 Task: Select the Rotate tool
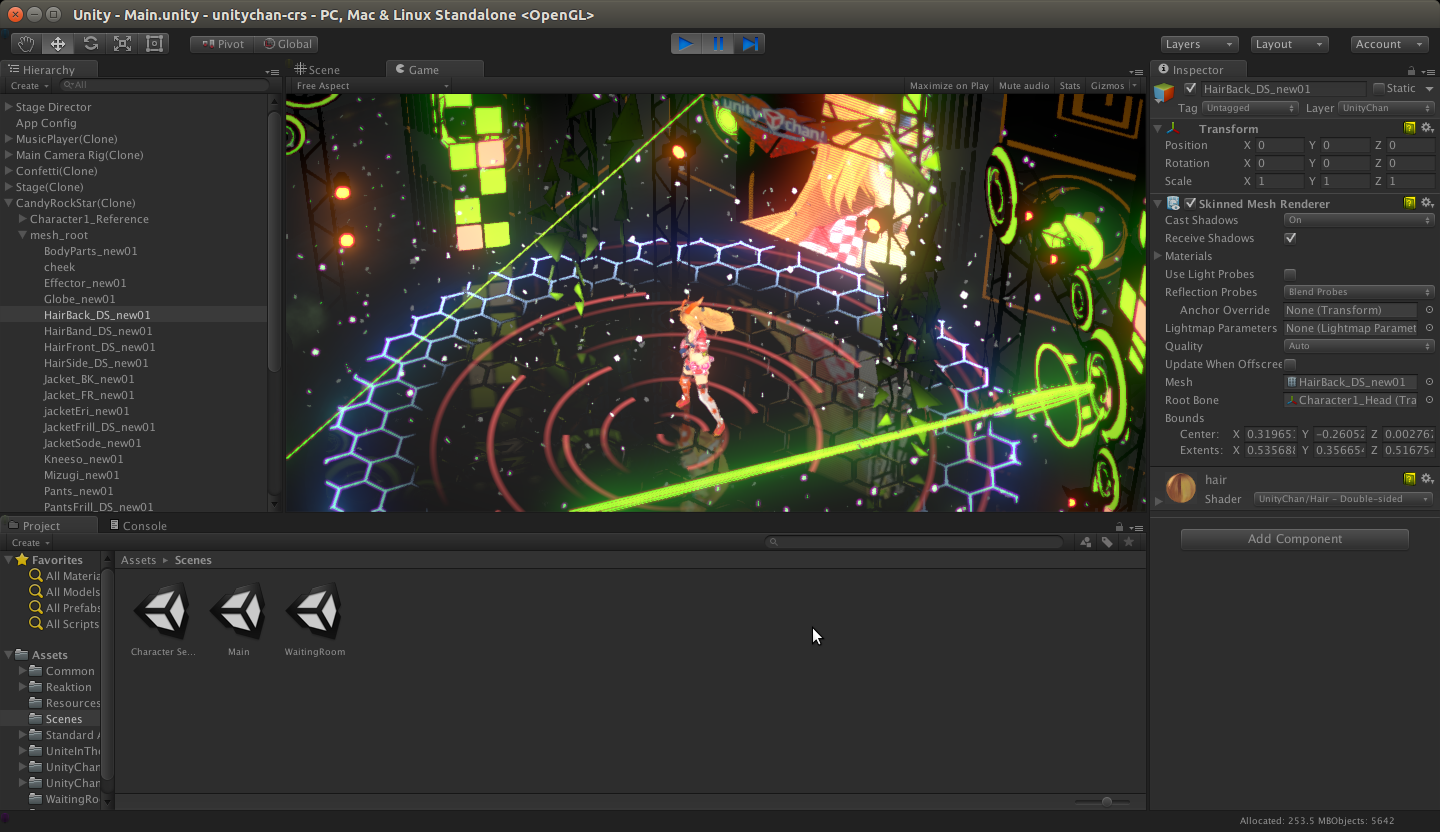(88, 43)
